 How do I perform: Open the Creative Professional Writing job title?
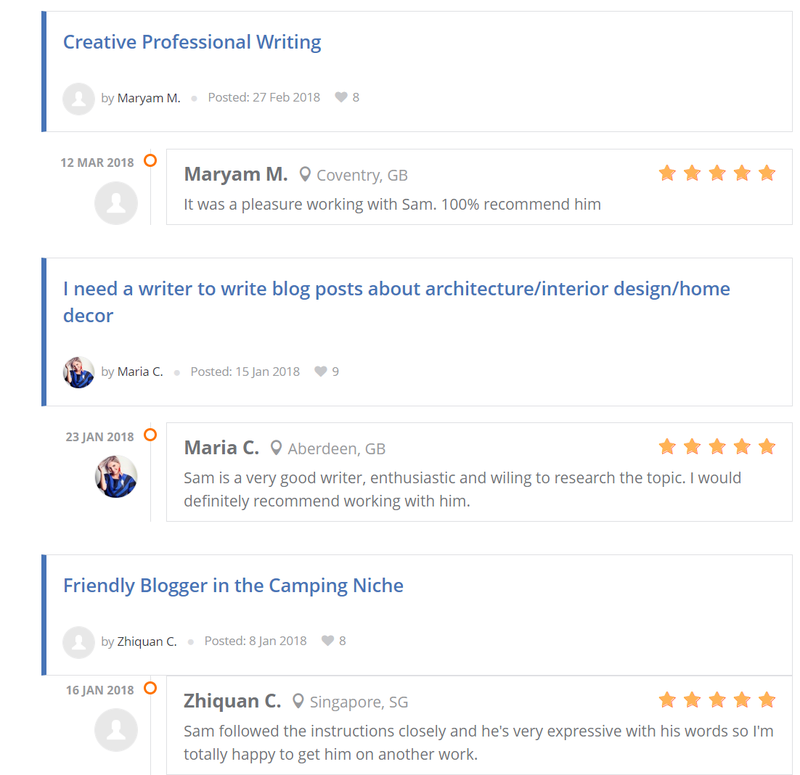click(x=192, y=42)
